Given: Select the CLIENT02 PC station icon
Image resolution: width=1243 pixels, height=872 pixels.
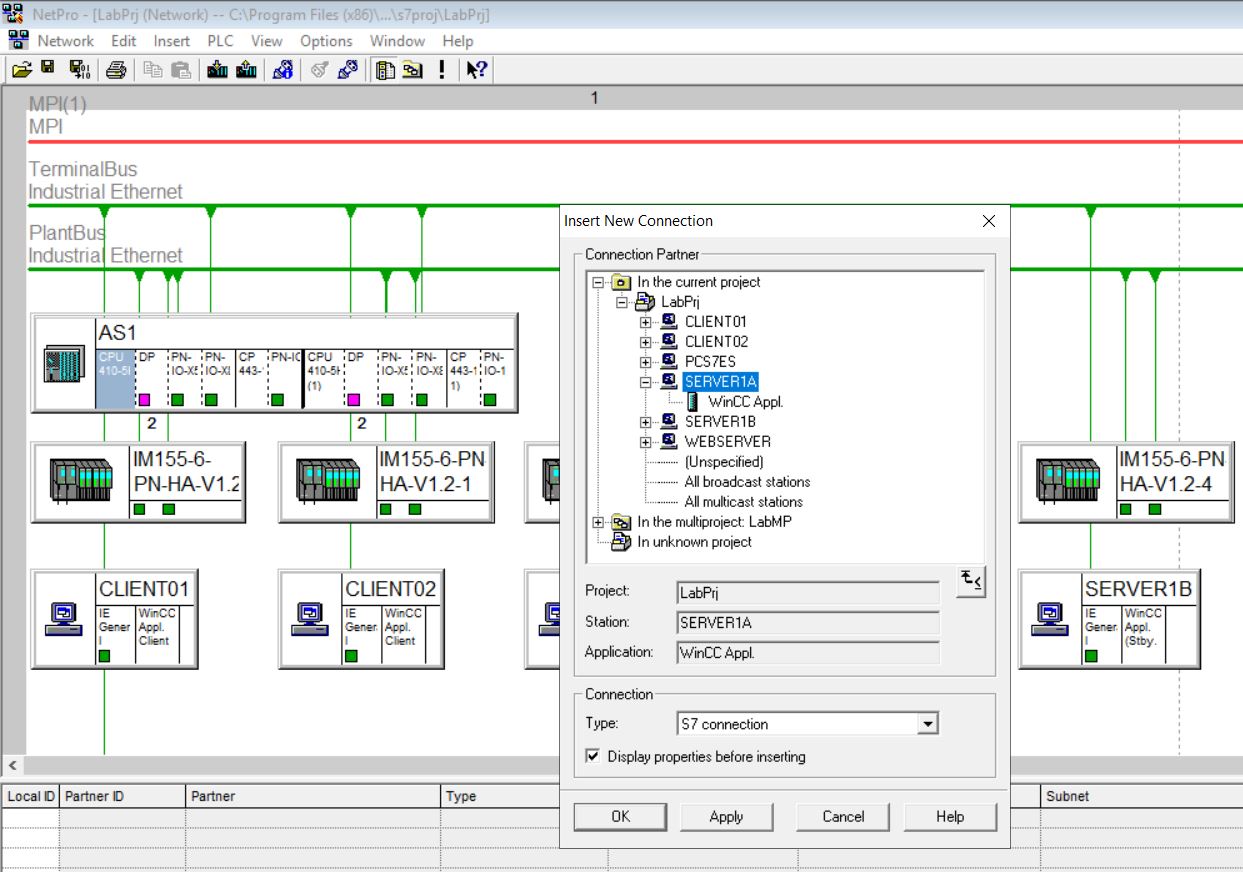Looking at the screenshot, I should (310, 618).
